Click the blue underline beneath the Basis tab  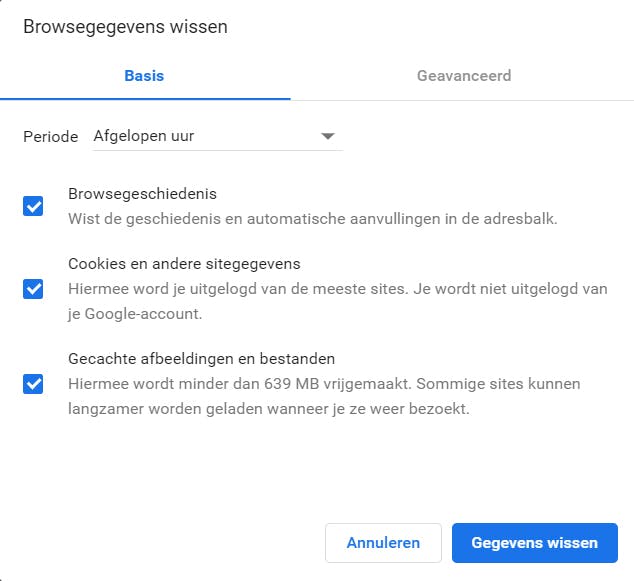tap(145, 98)
